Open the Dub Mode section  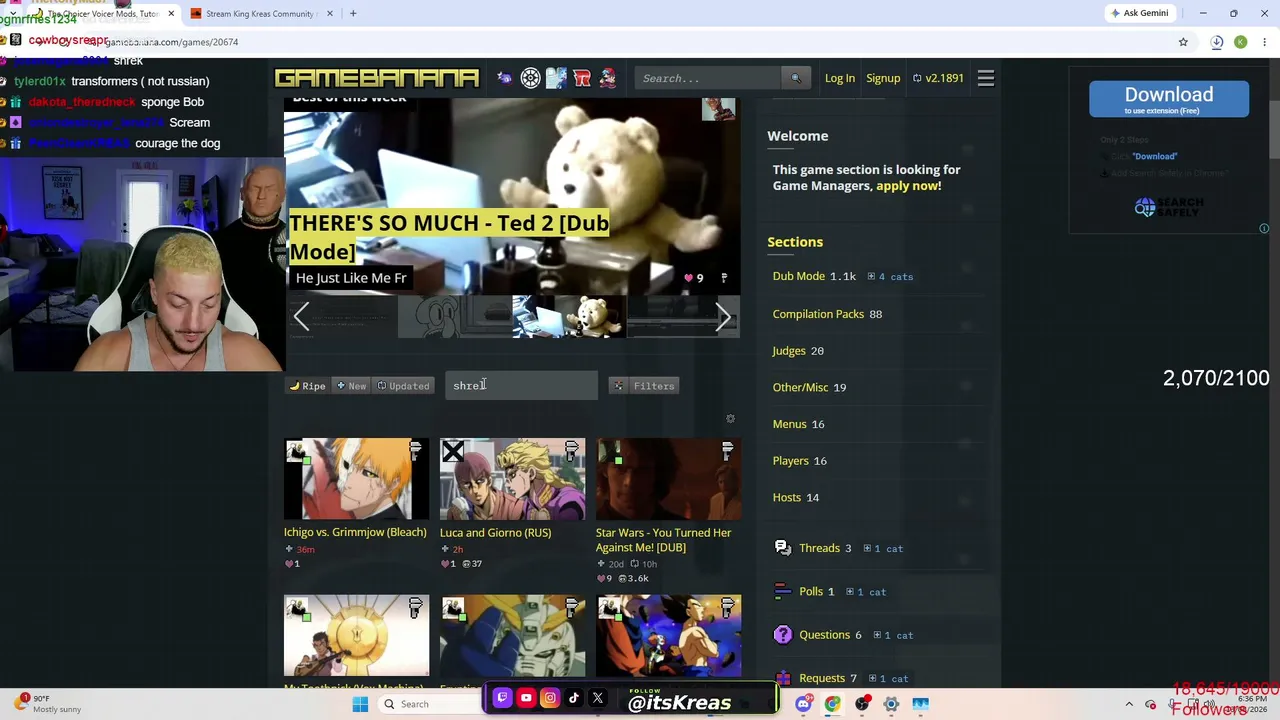(x=799, y=277)
